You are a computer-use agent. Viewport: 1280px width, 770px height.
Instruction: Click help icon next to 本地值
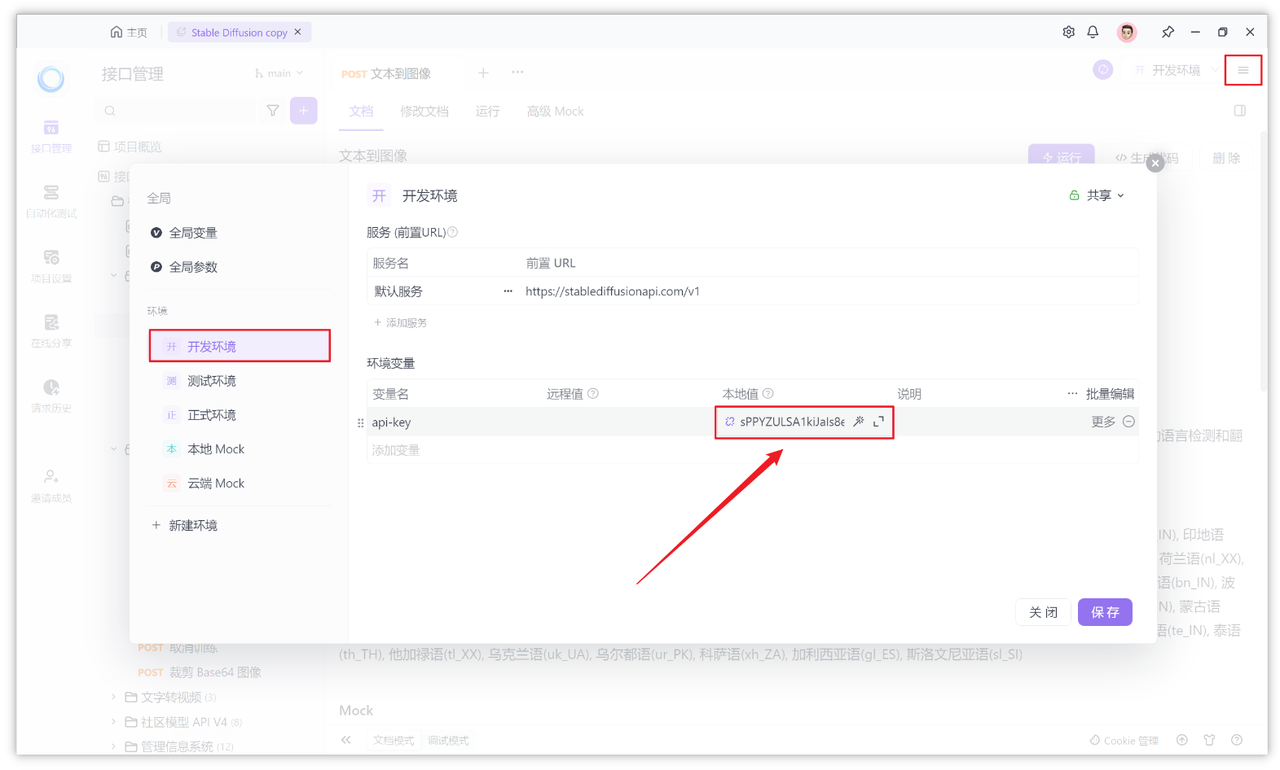tap(768, 394)
